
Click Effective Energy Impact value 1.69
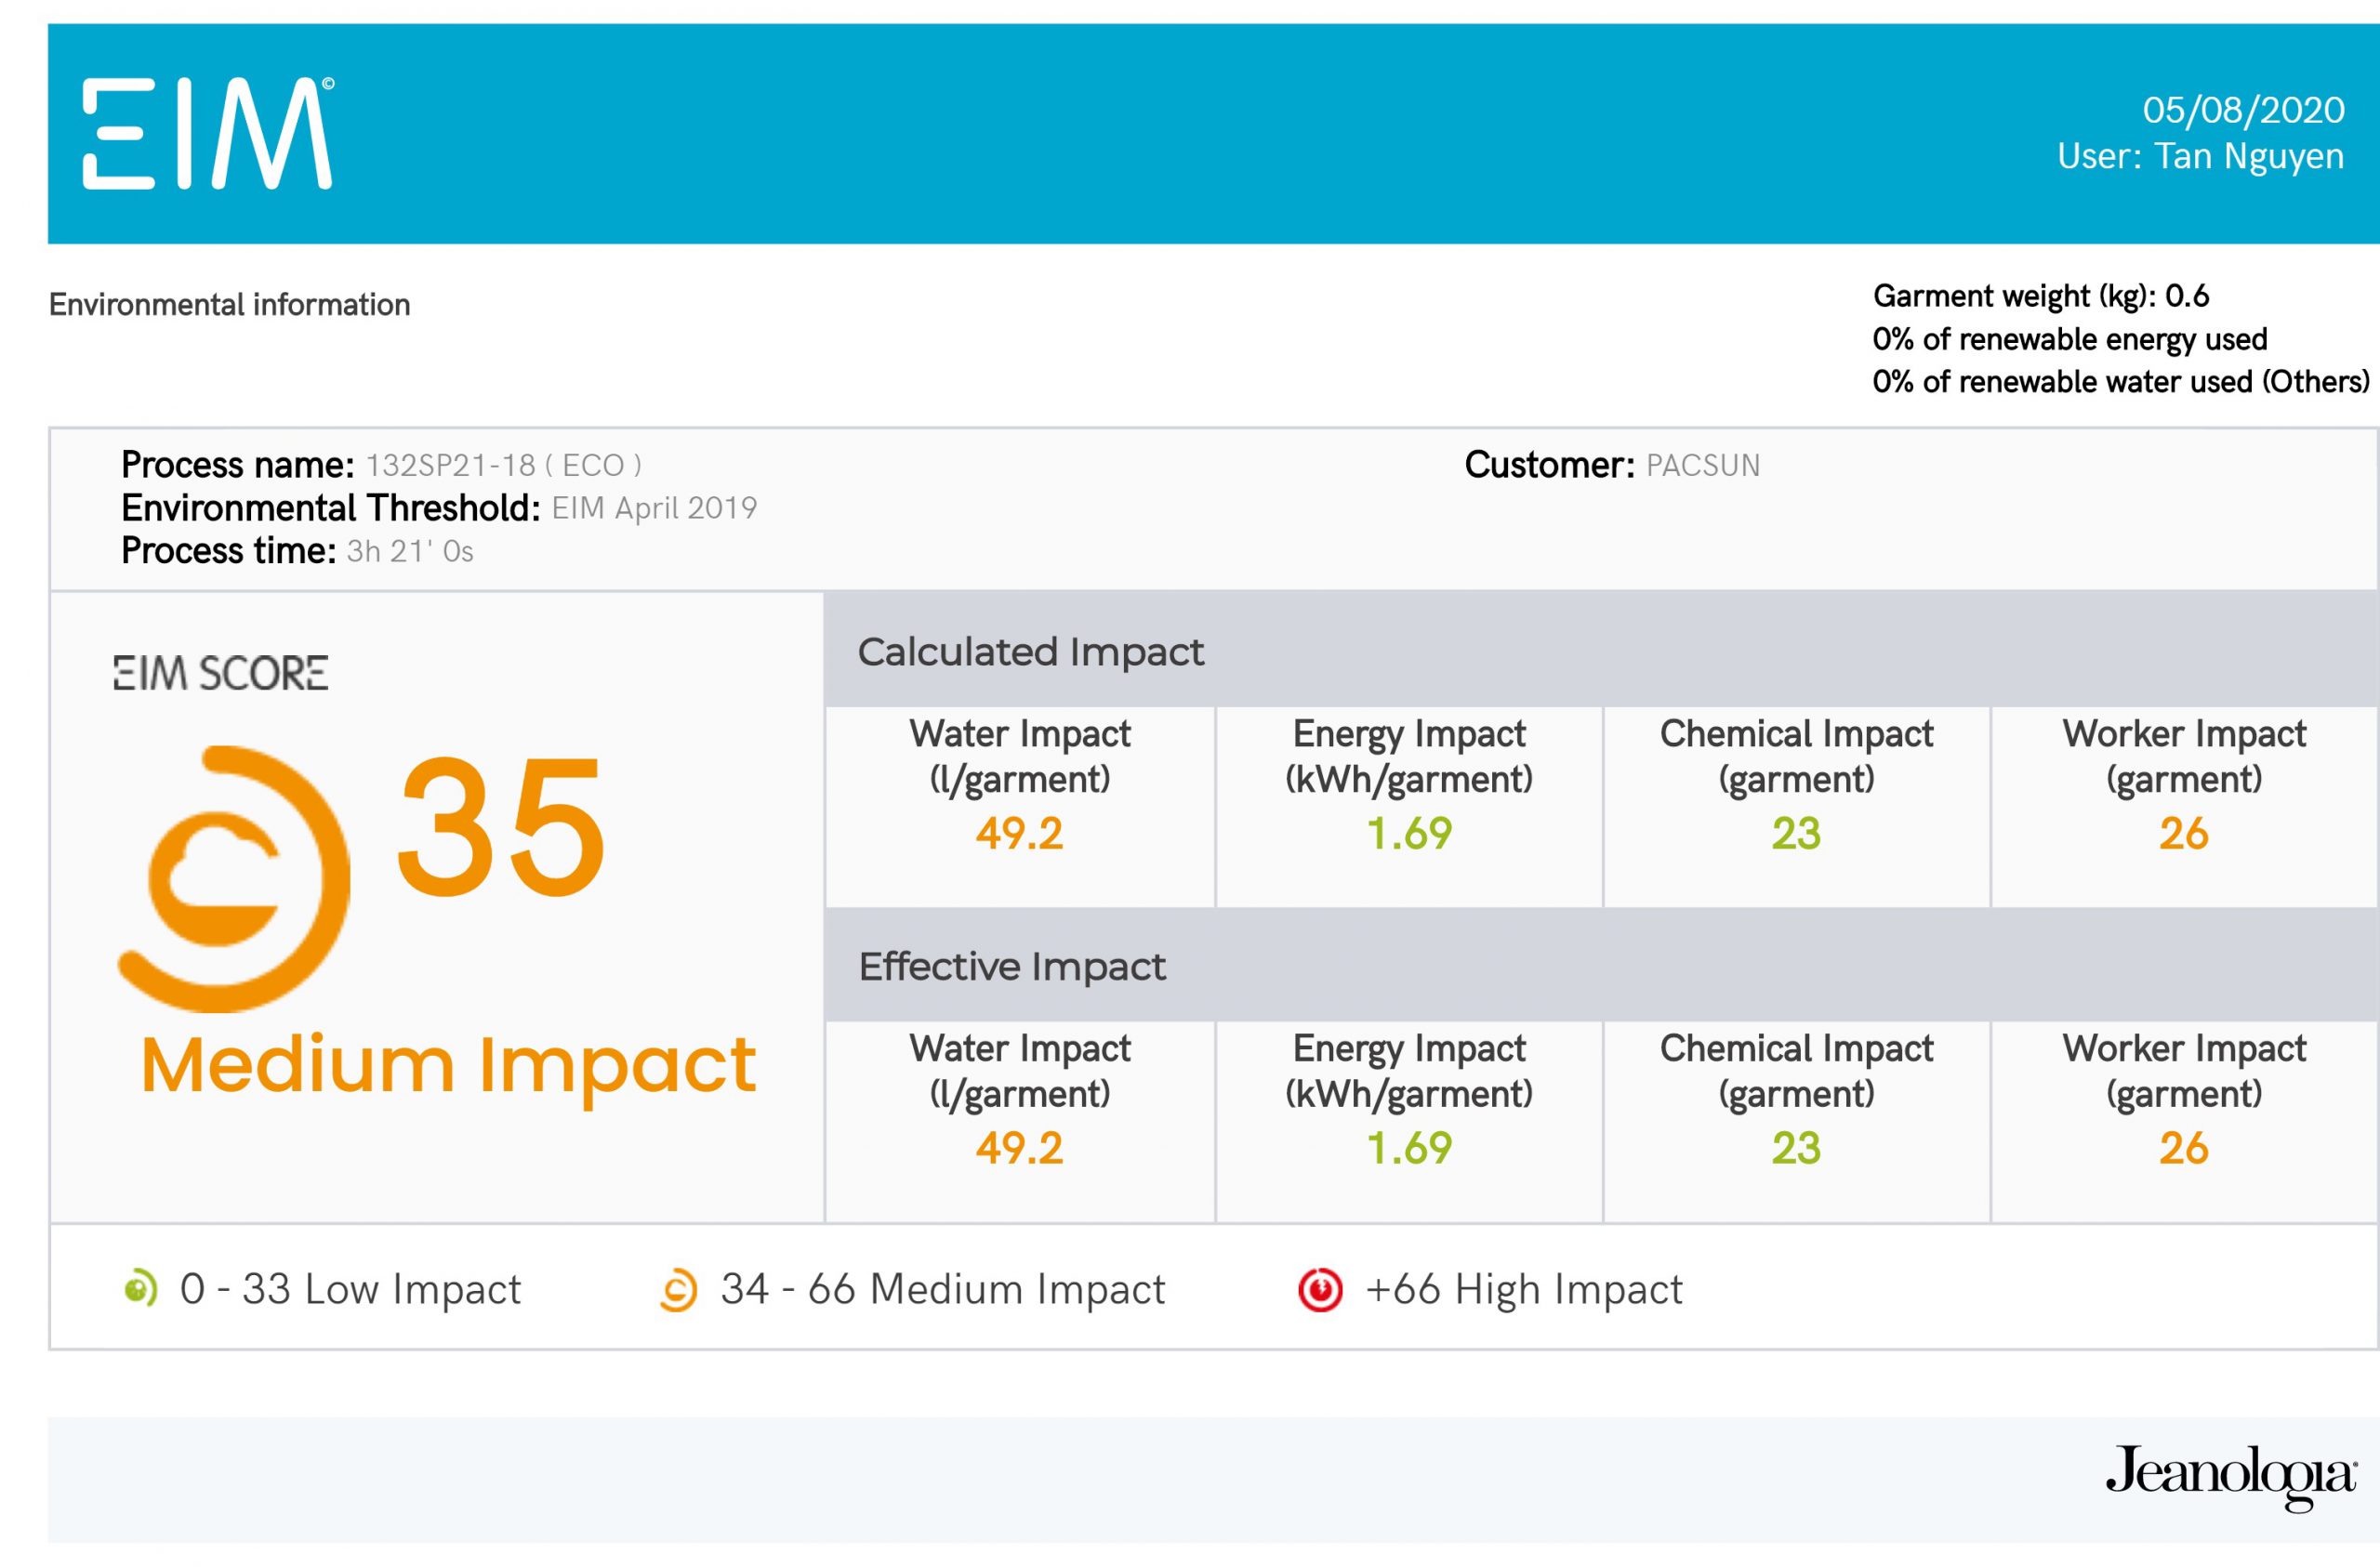[1409, 1149]
